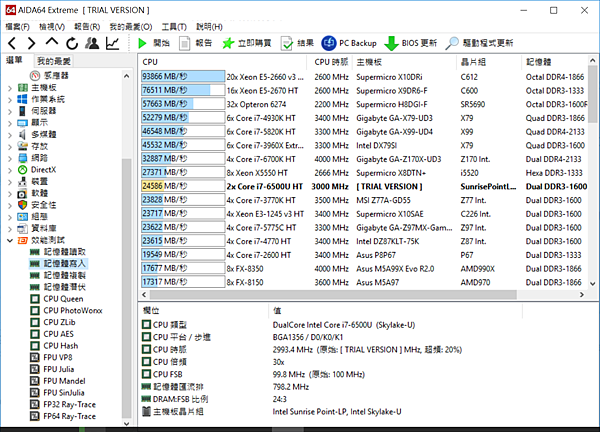Select the highlighted 24586 MB/s result bar
600x432 pixels.
pos(183,186)
